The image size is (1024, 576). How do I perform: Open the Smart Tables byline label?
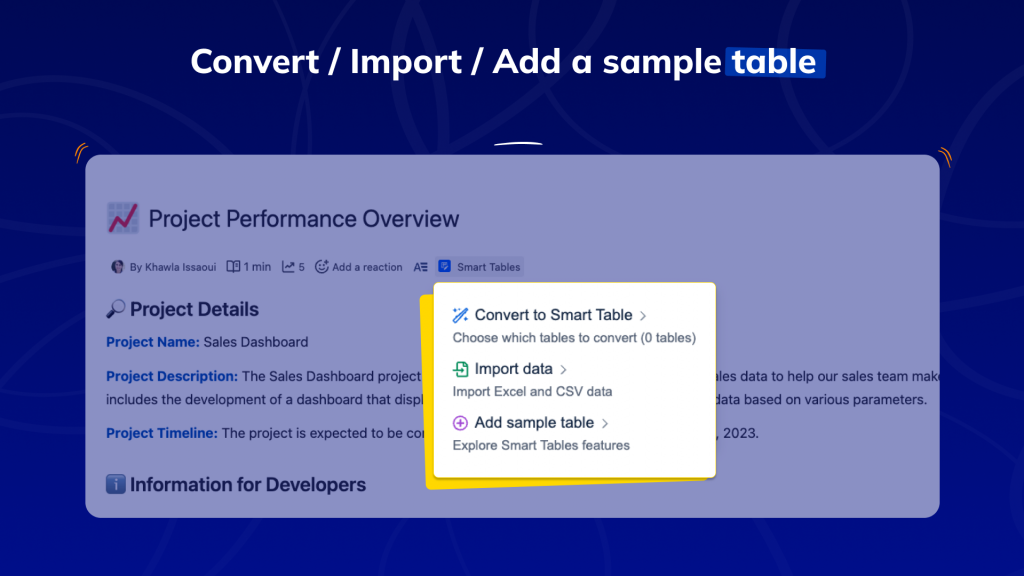pyautogui.click(x=488, y=267)
